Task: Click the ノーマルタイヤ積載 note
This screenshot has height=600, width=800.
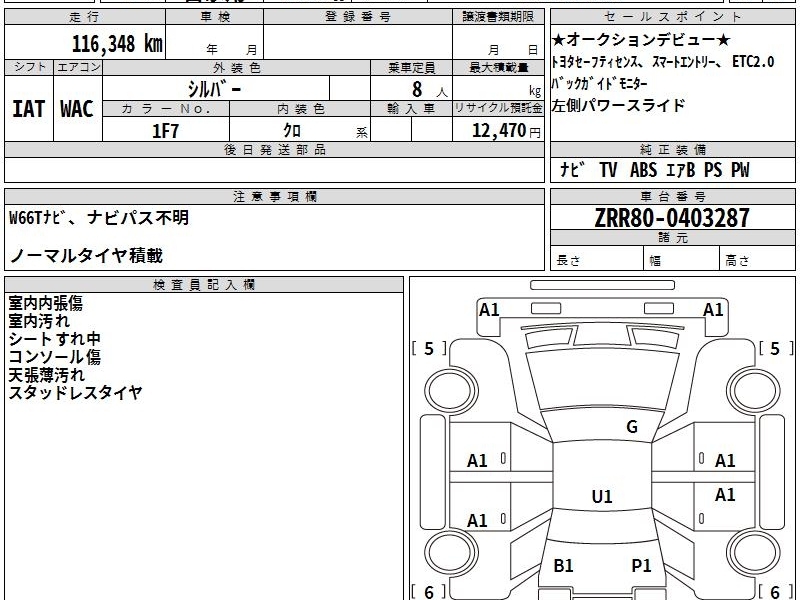Action: point(86,255)
